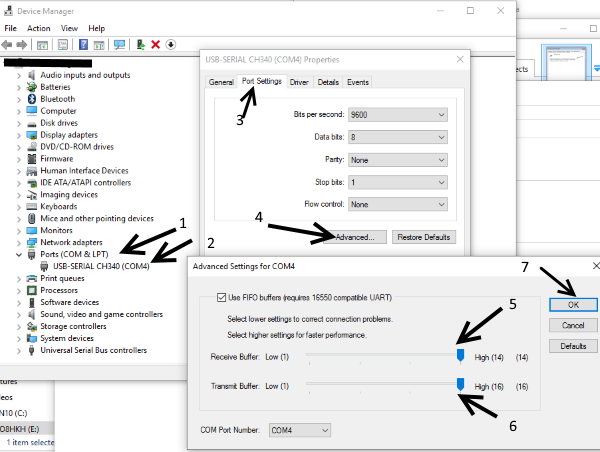This screenshot has width=600, height=452.
Task: Click the scan for hardware changes toolbar icon
Action: (119, 45)
